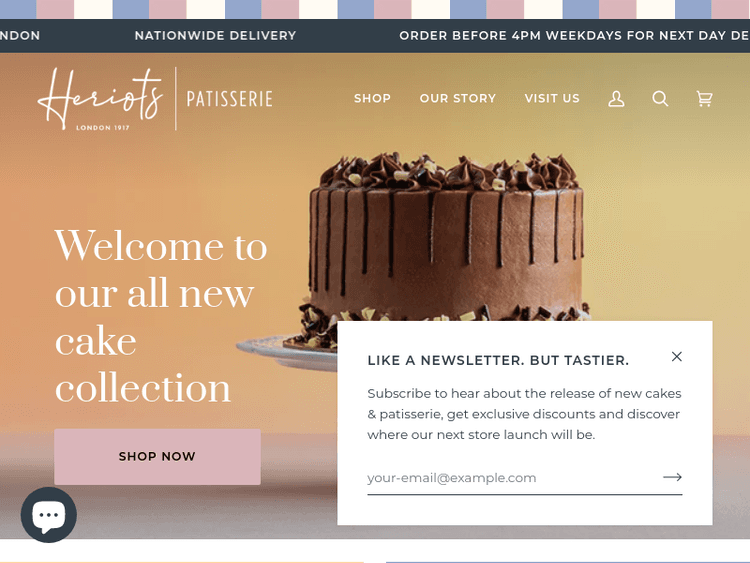Submit email with the arrow icon
The image size is (750, 563).
tap(672, 478)
